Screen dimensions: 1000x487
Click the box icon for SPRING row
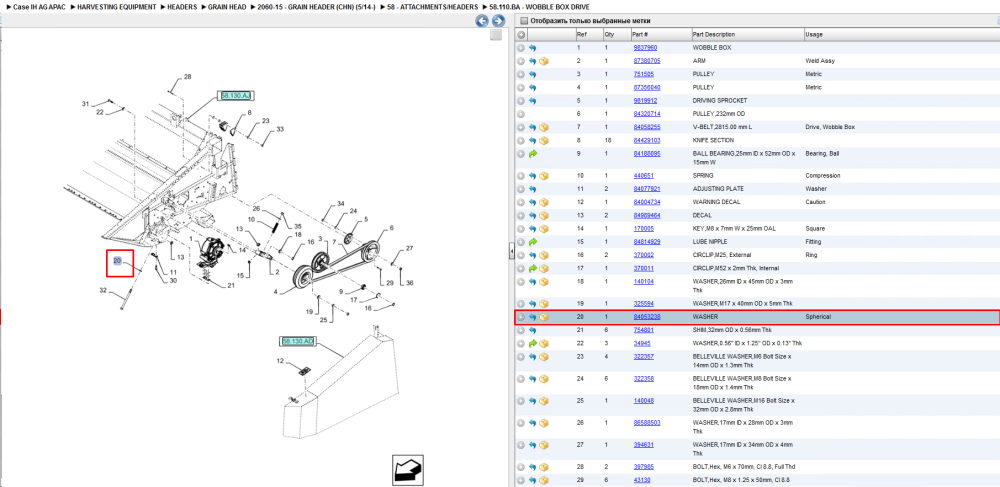pos(544,176)
